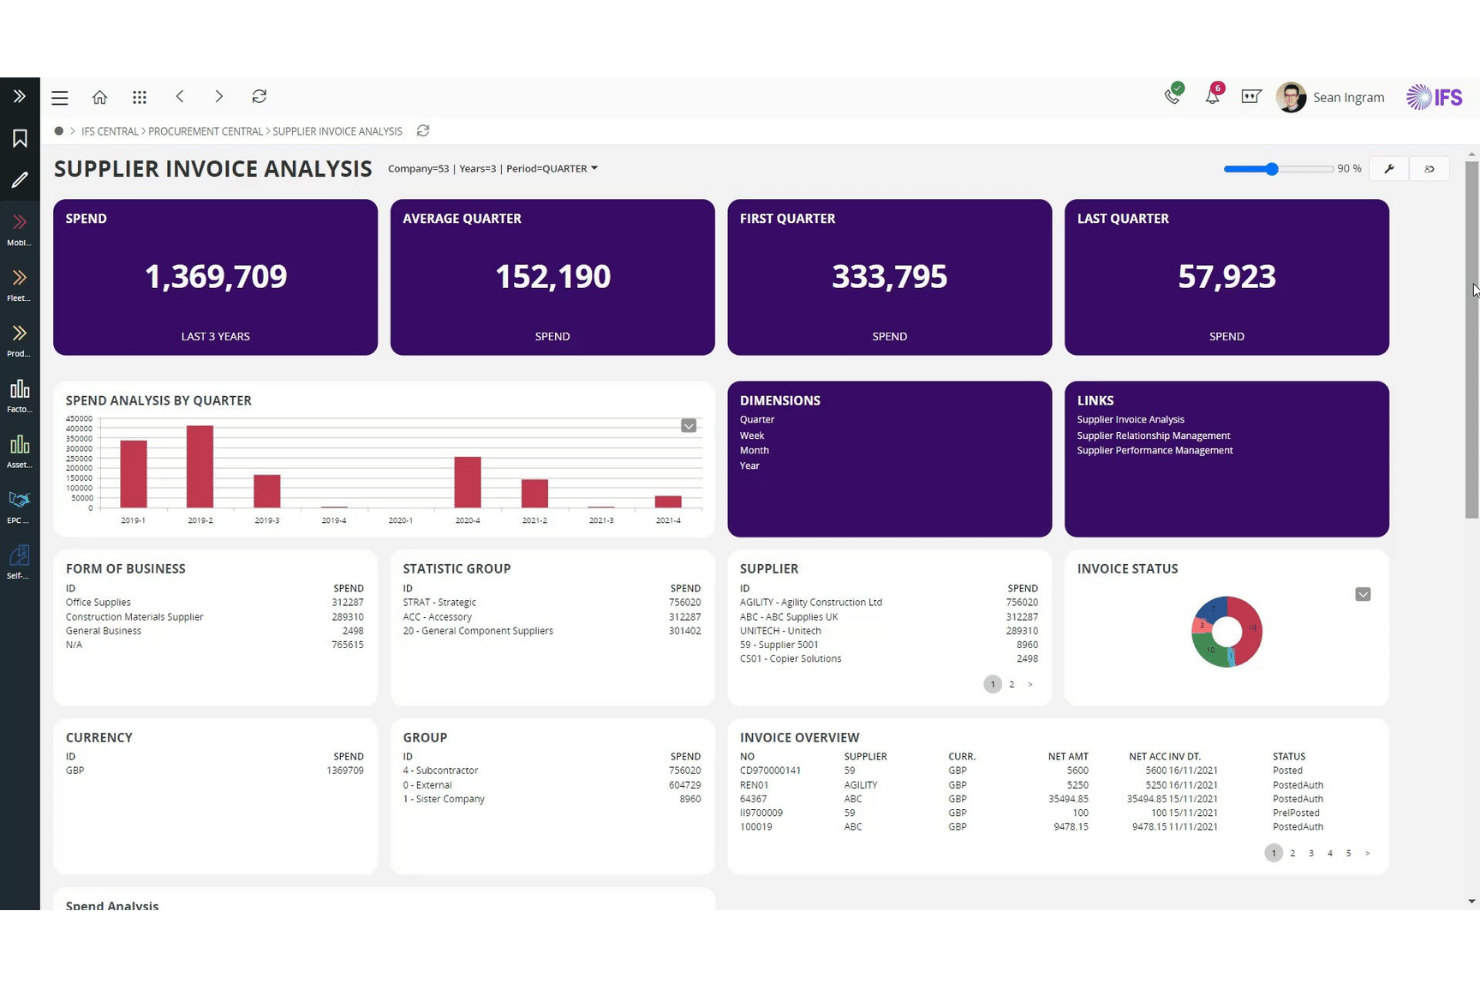This screenshot has width=1480, height=987.
Task: Go to page 3 of Invoice Overview
Action: [x=1311, y=853]
